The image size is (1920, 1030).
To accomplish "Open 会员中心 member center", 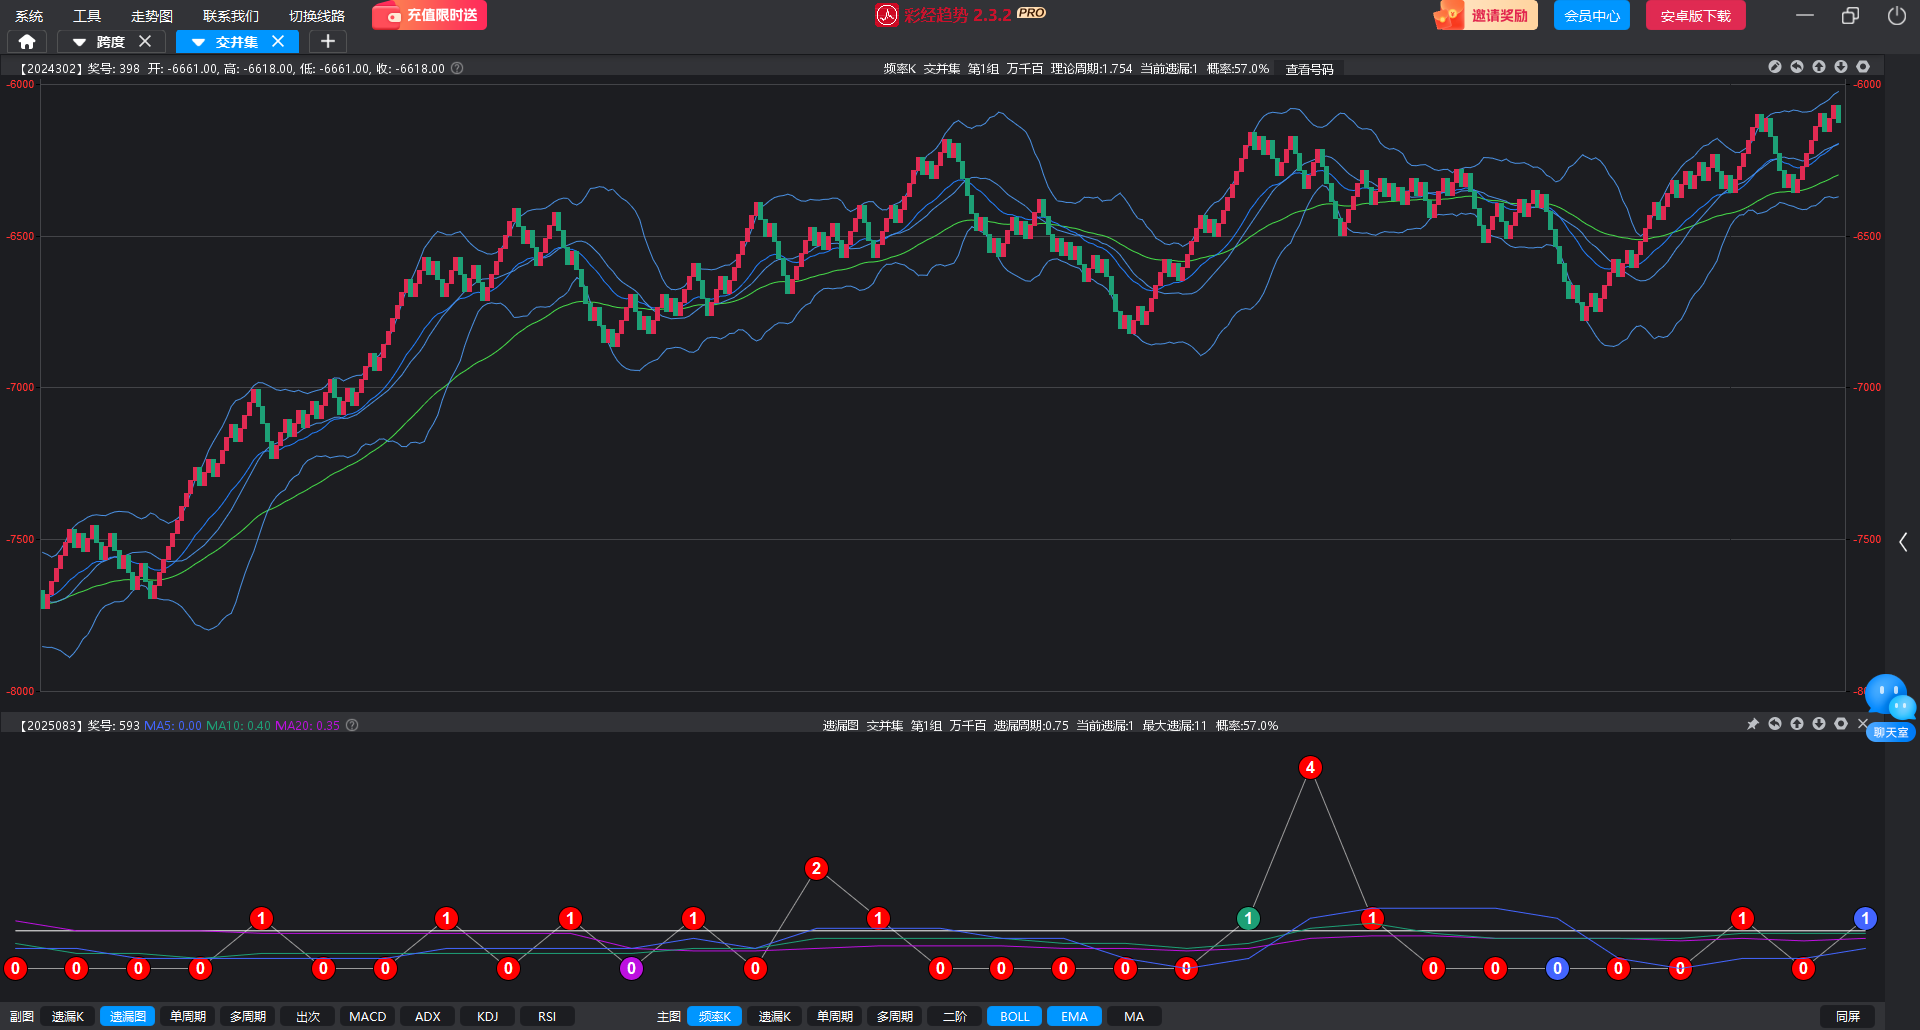I will tap(1592, 15).
